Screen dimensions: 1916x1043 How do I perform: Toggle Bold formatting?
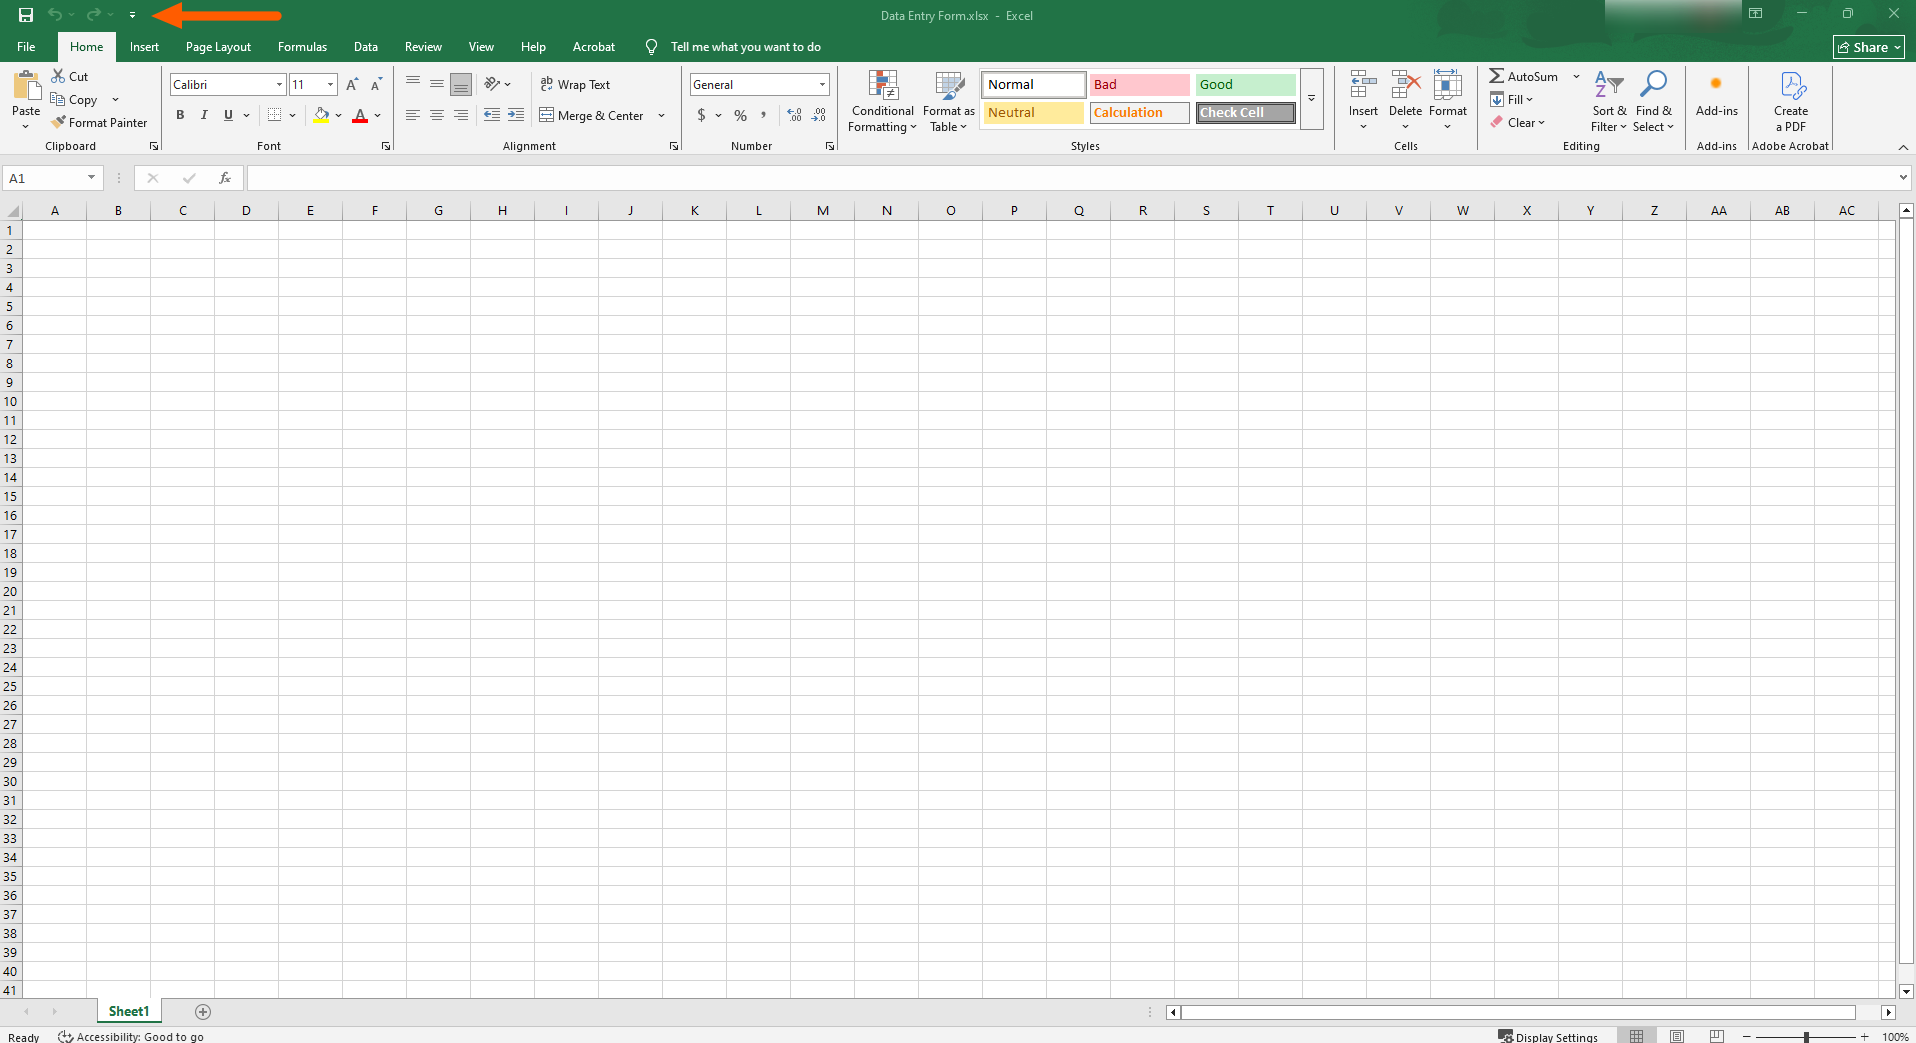click(180, 115)
